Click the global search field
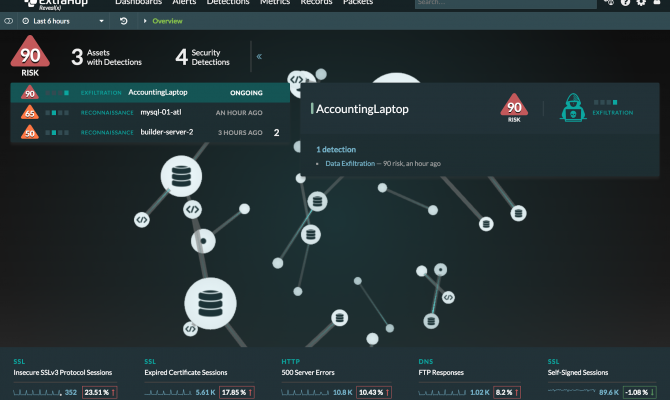670x400 pixels. click(x=505, y=3)
